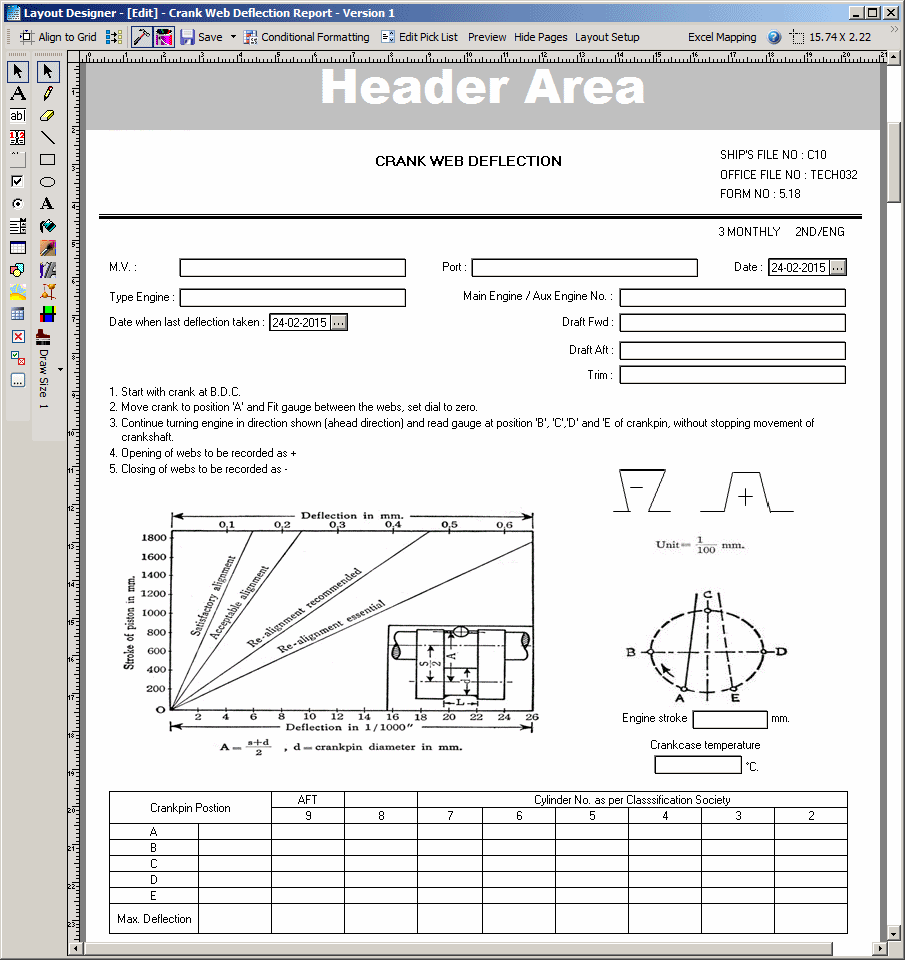
Task: Open Conditional Formatting
Action: point(307,37)
